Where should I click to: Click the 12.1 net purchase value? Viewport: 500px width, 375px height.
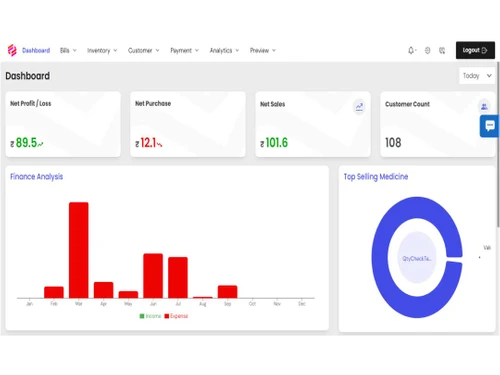coord(148,143)
